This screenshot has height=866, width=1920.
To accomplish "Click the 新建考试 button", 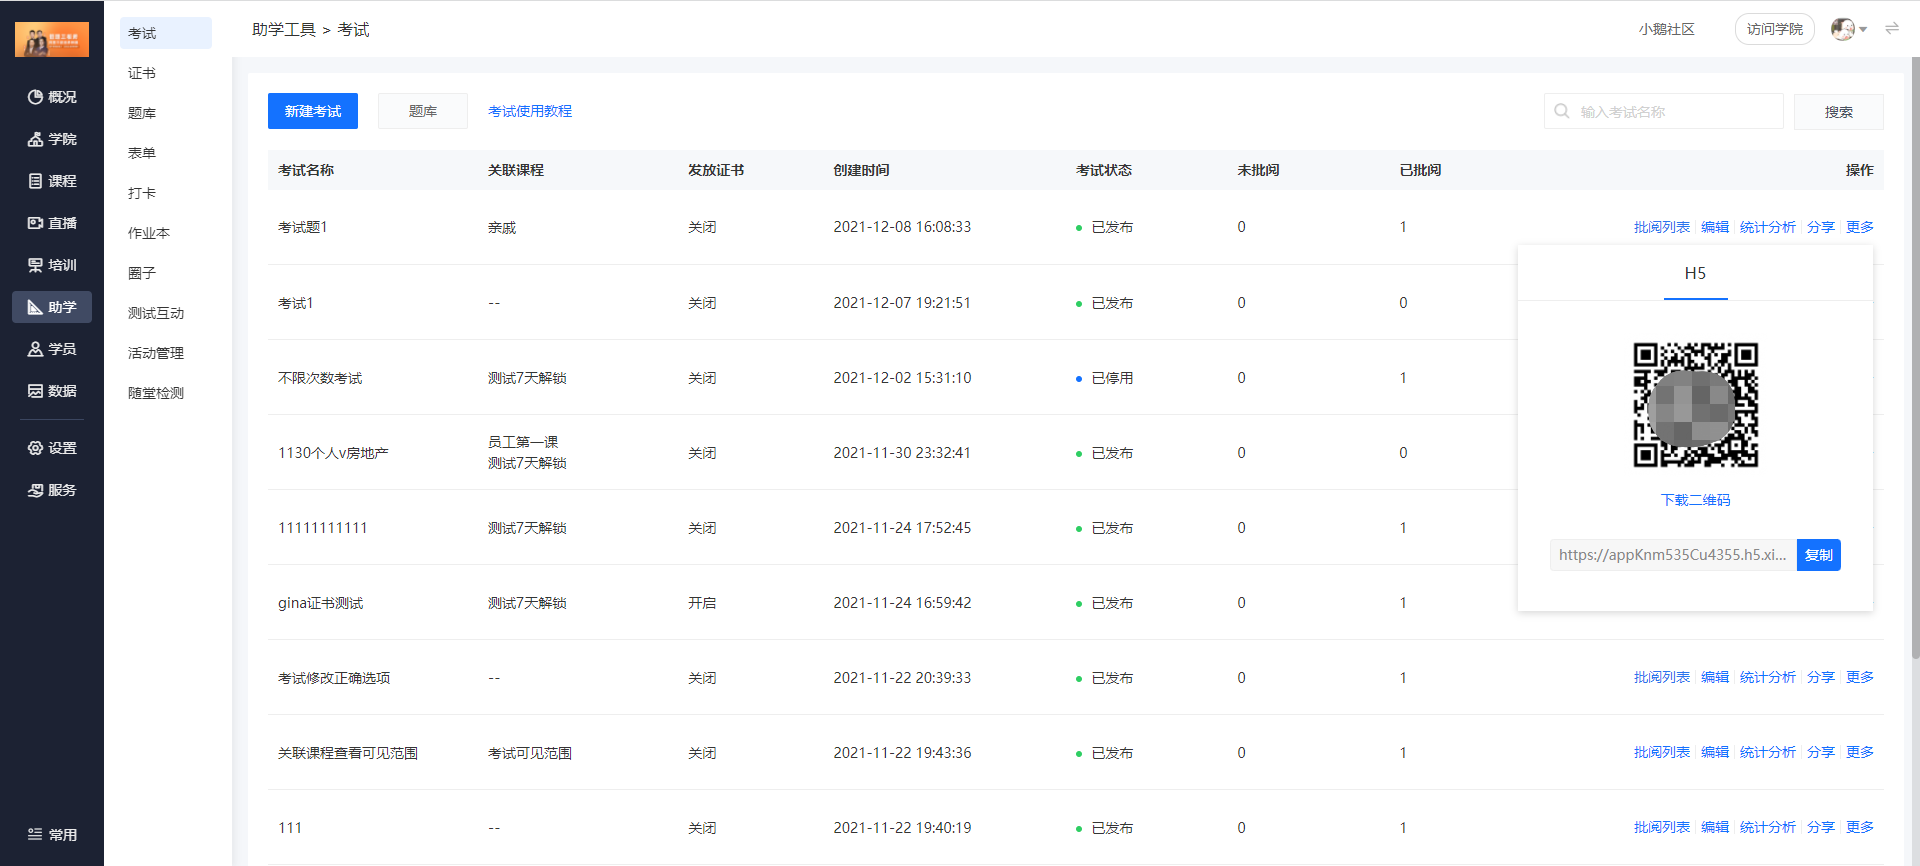I will click(x=313, y=111).
